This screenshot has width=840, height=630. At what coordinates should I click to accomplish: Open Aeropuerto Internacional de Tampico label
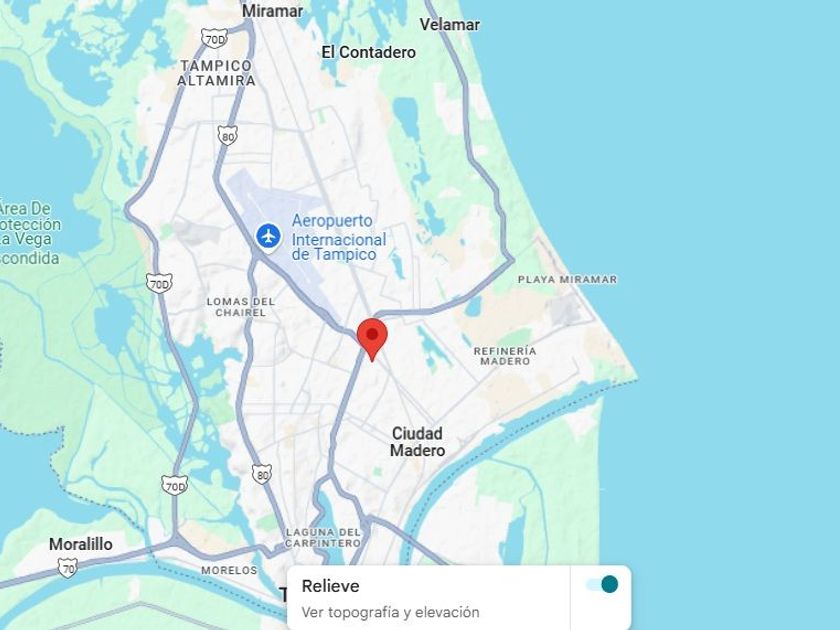pos(339,237)
